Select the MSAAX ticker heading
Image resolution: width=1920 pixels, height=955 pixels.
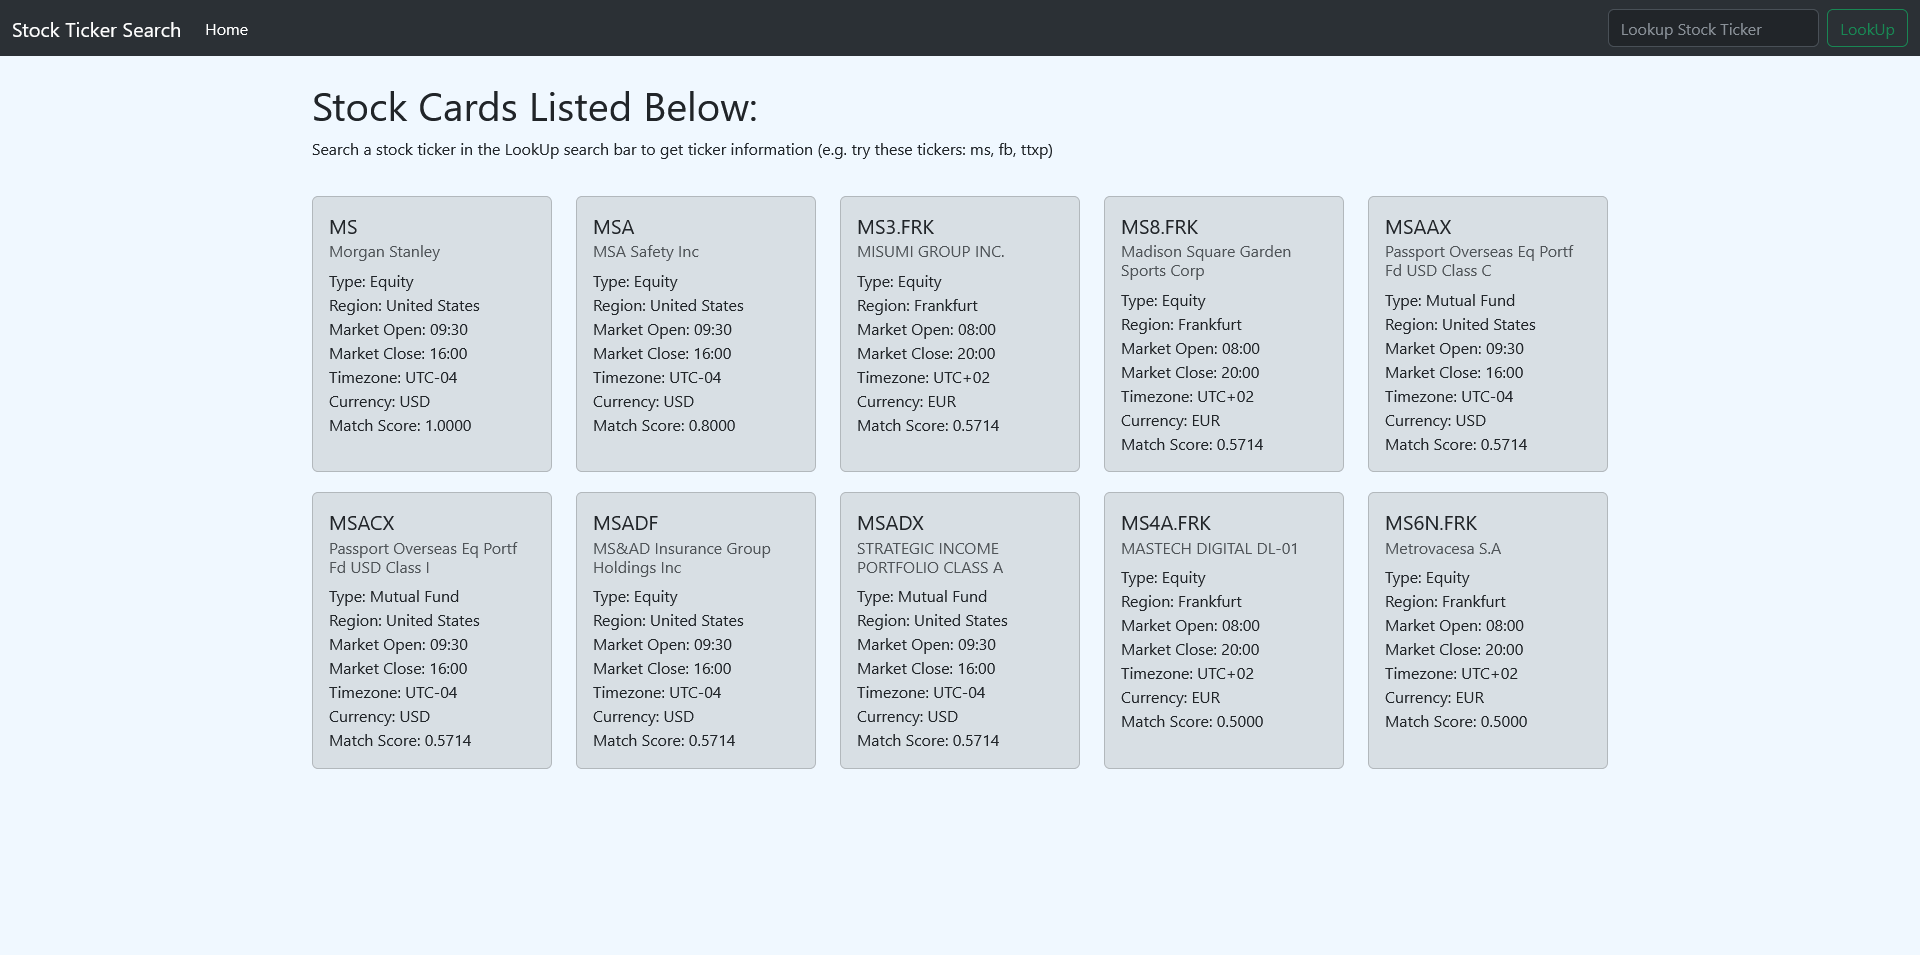tap(1418, 227)
